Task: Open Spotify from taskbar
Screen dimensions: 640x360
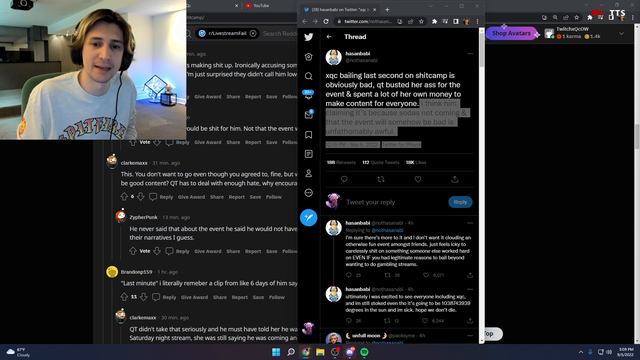Action: coord(364,352)
